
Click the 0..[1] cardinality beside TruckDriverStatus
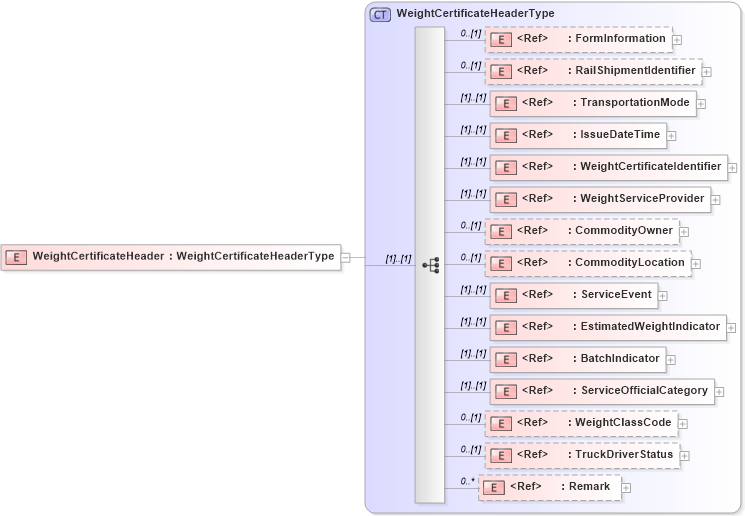[471, 449]
